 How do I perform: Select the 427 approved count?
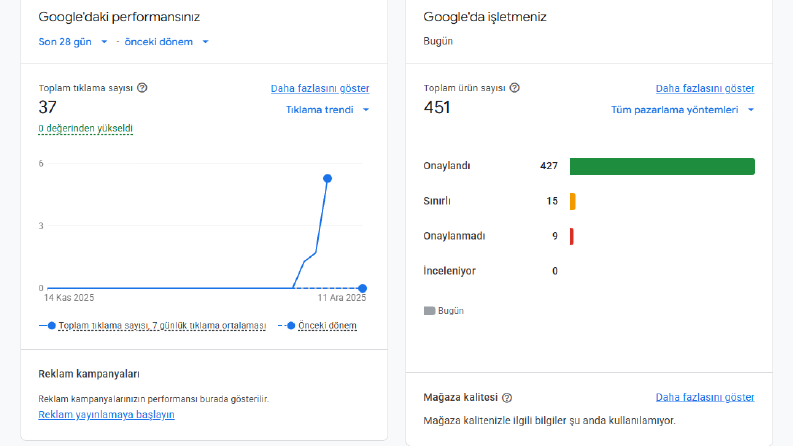[549, 166]
